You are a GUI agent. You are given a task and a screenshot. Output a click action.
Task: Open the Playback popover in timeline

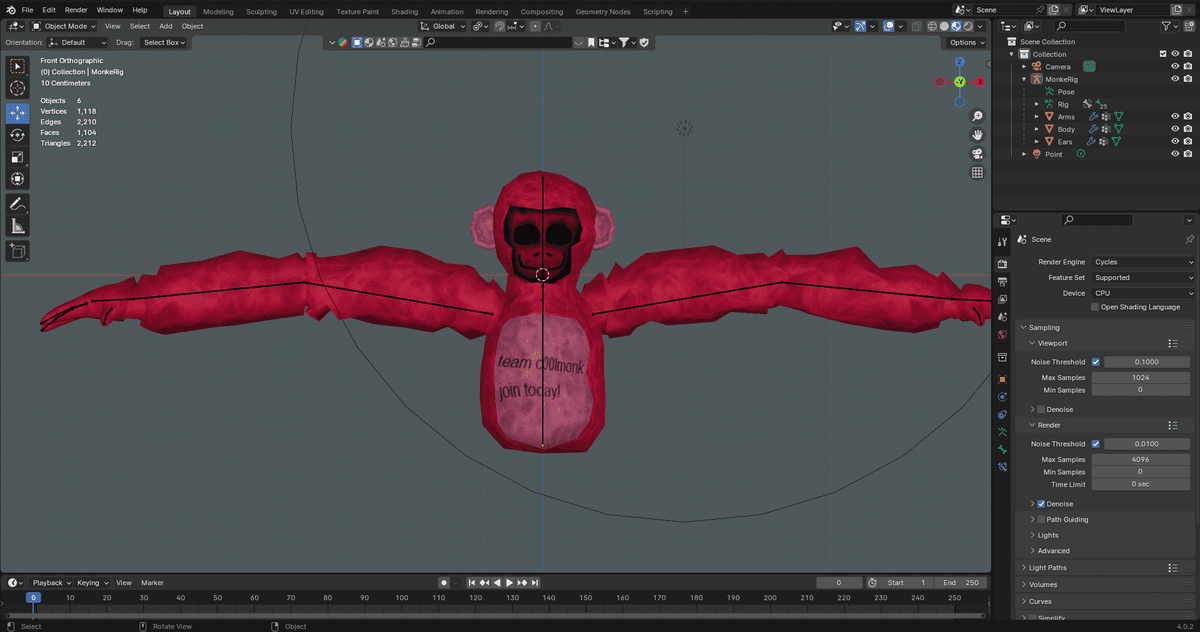pos(50,582)
